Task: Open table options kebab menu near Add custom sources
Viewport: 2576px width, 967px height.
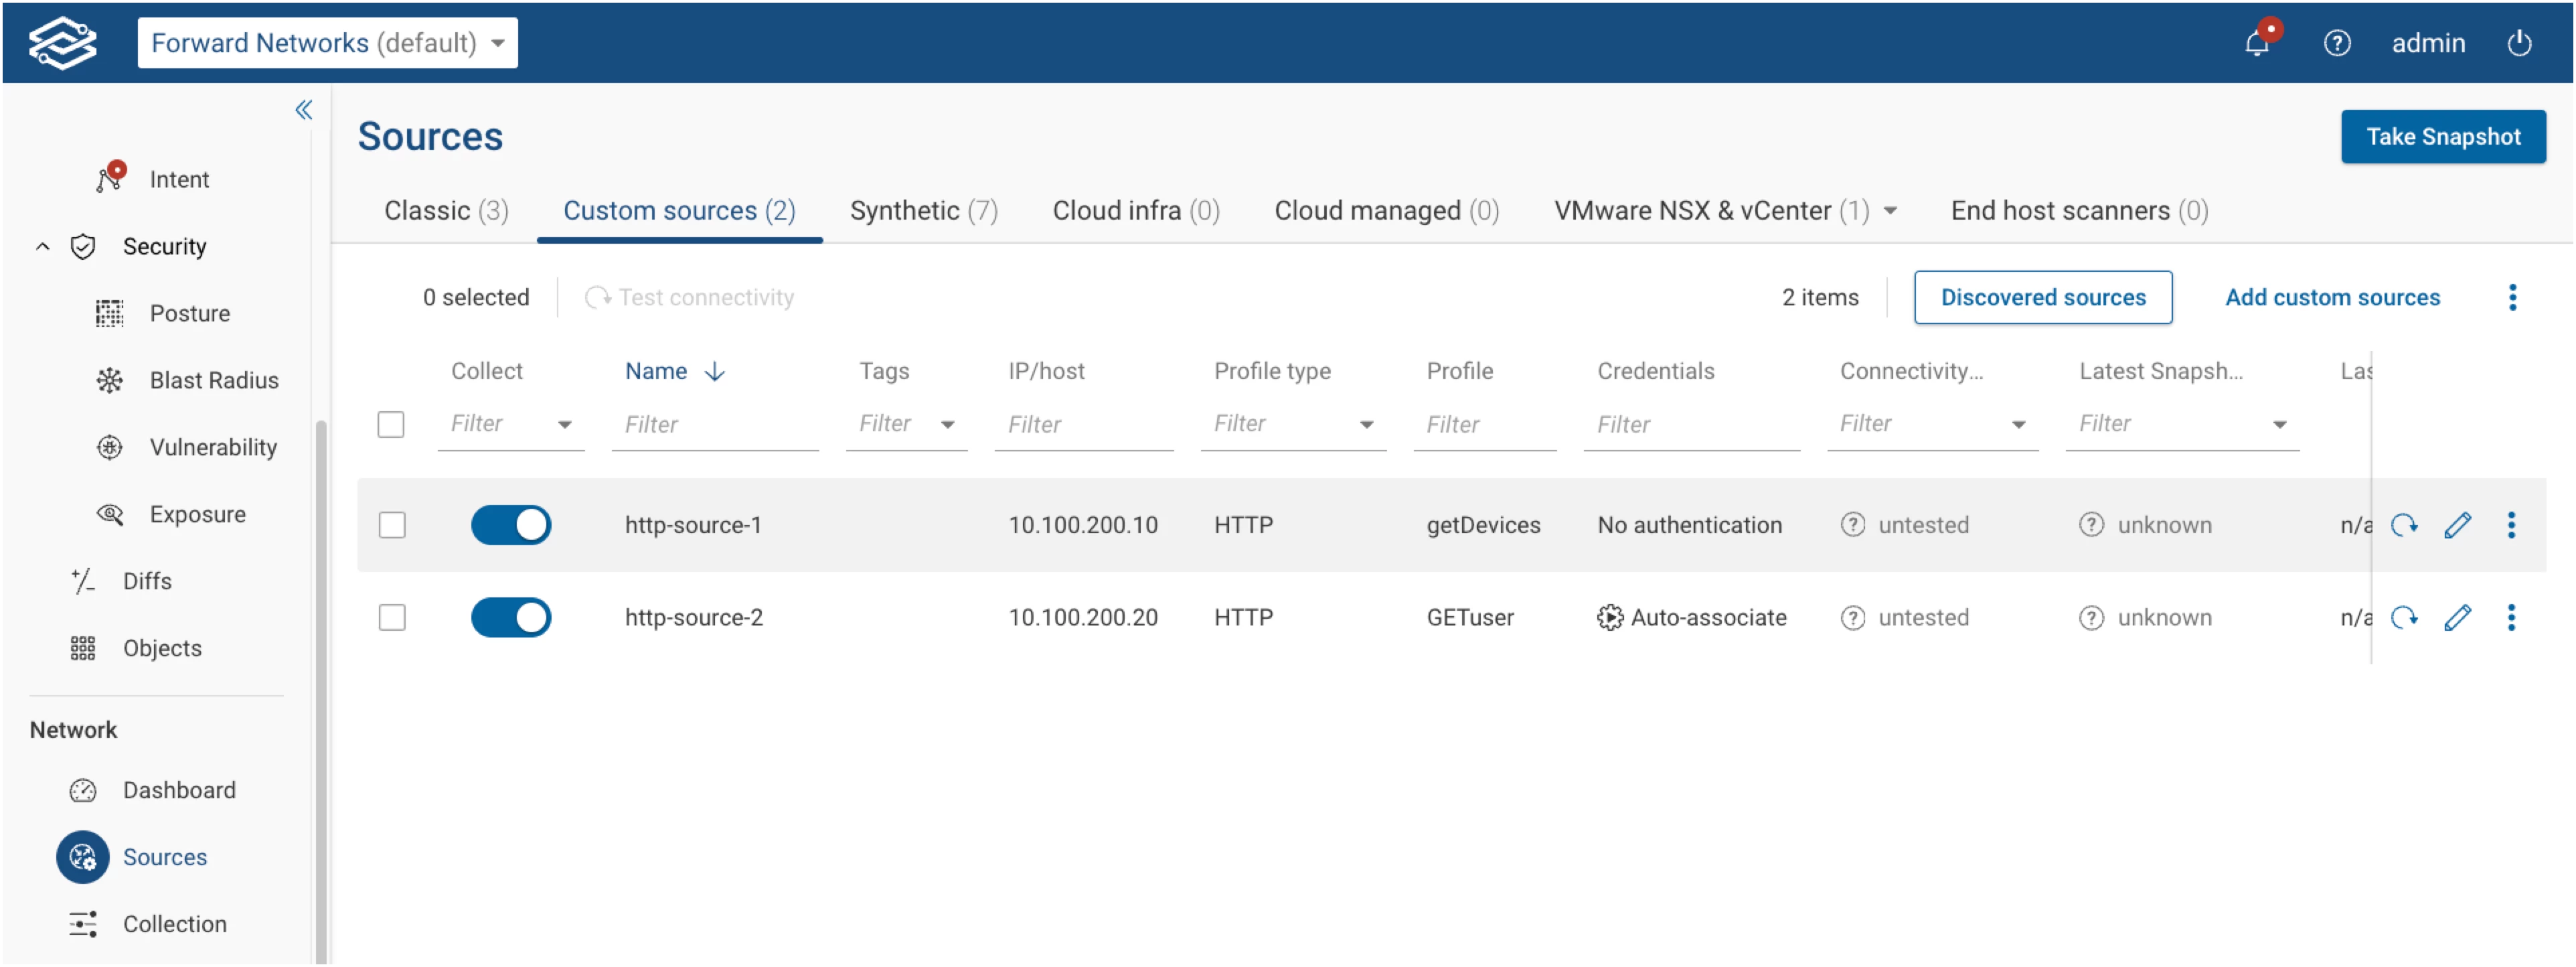Action: [2512, 297]
